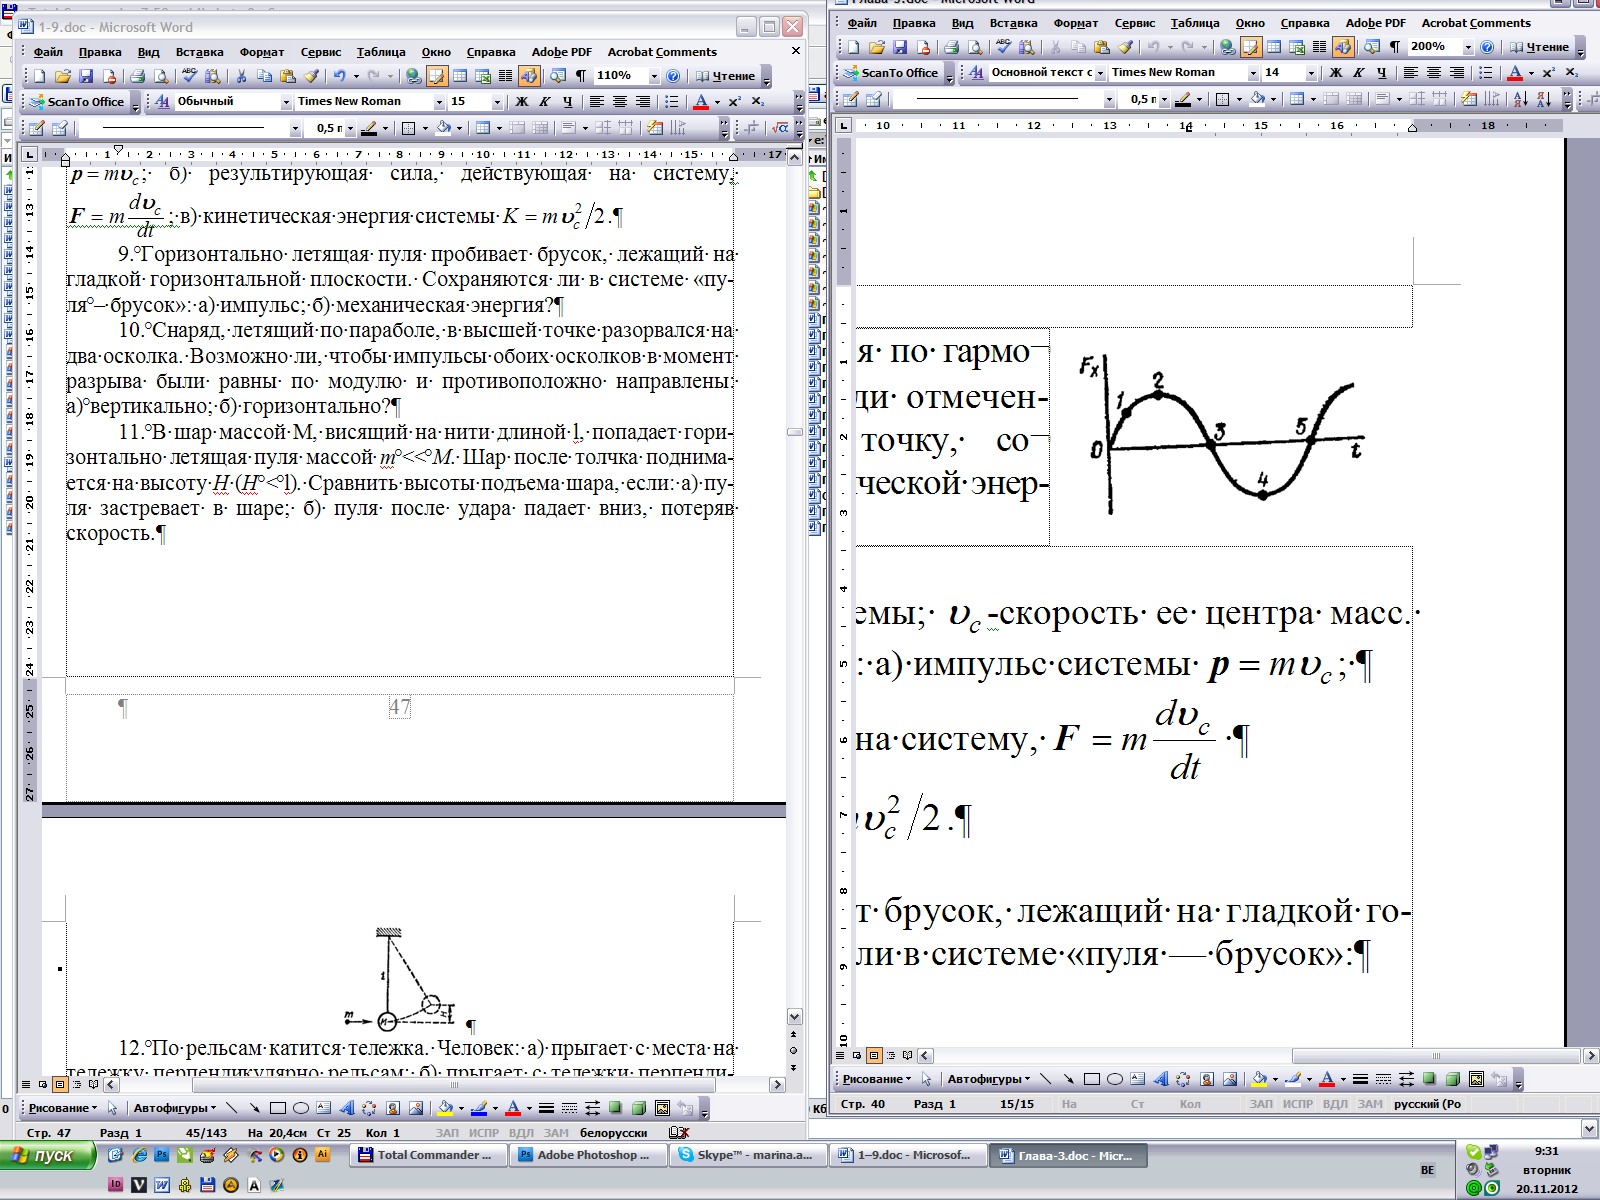Toggle Bold (Ж) in 1-9.doc window
The width and height of the screenshot is (1600, 1200).
pos(522,102)
